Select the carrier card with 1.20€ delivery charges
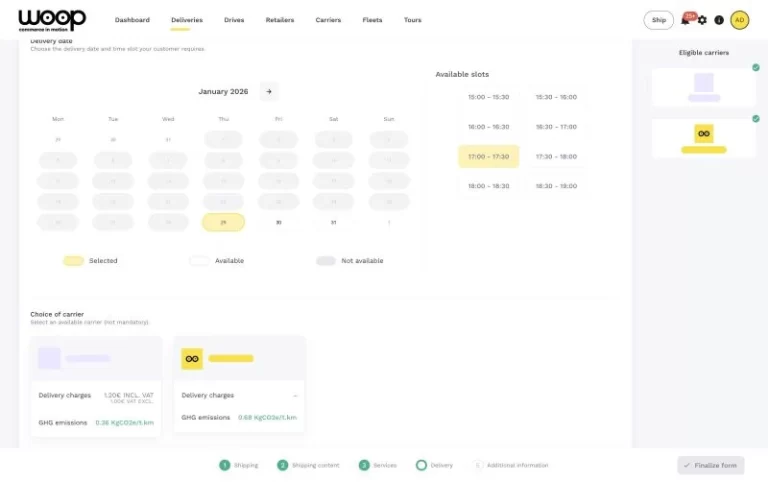 pos(96,385)
